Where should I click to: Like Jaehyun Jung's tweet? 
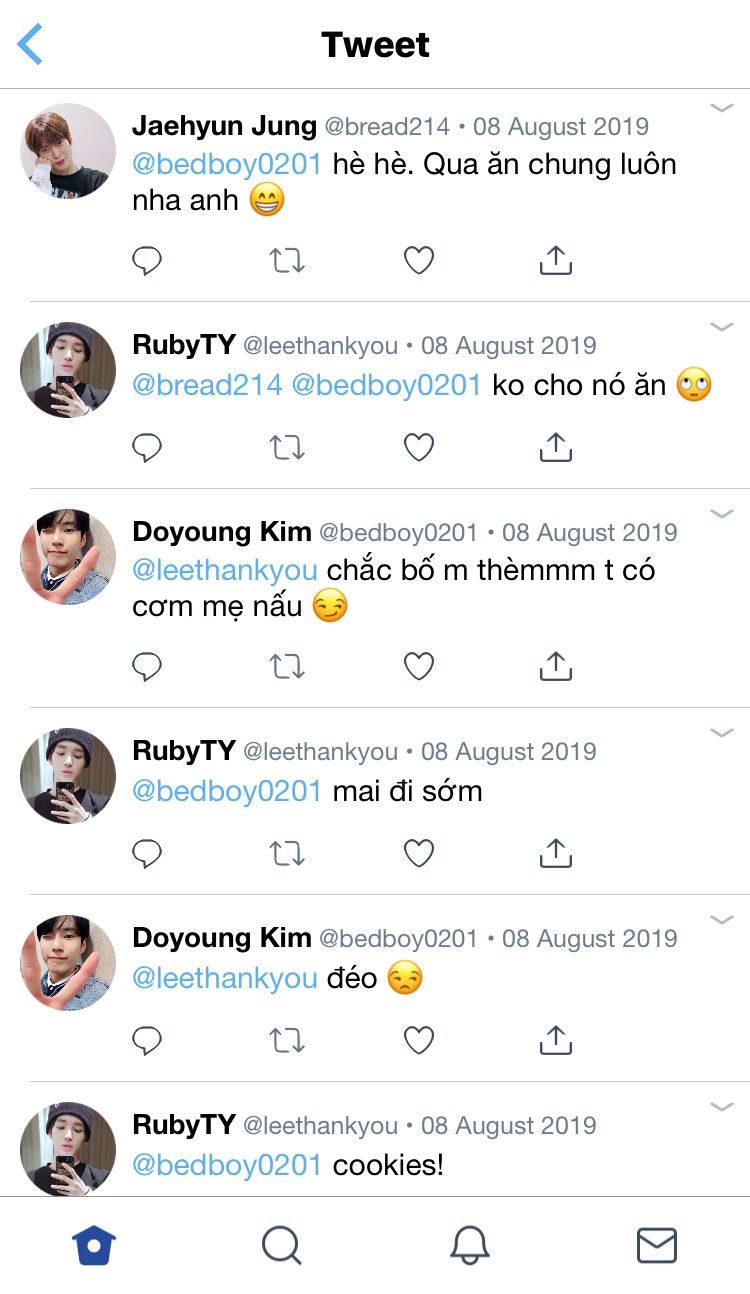(x=418, y=261)
